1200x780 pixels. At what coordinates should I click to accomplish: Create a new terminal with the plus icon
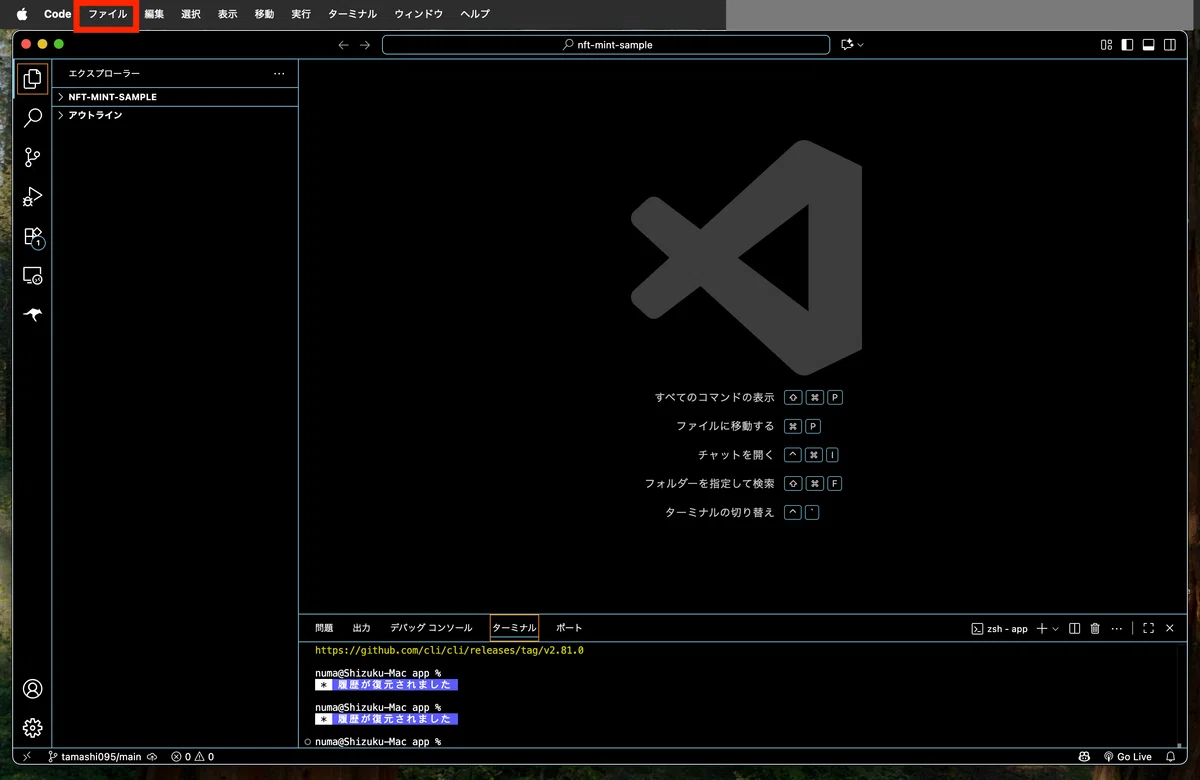click(1042, 628)
